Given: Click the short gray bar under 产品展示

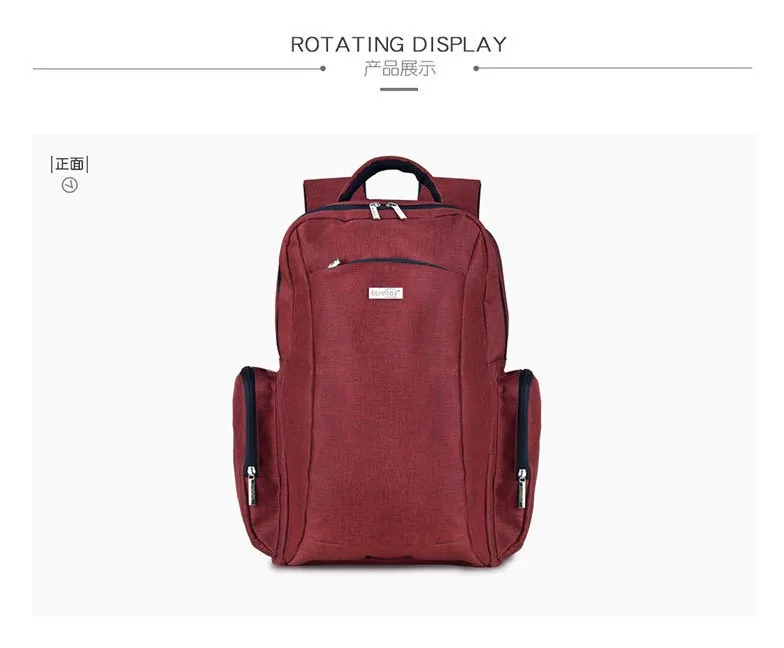Looking at the screenshot, I should [399, 90].
